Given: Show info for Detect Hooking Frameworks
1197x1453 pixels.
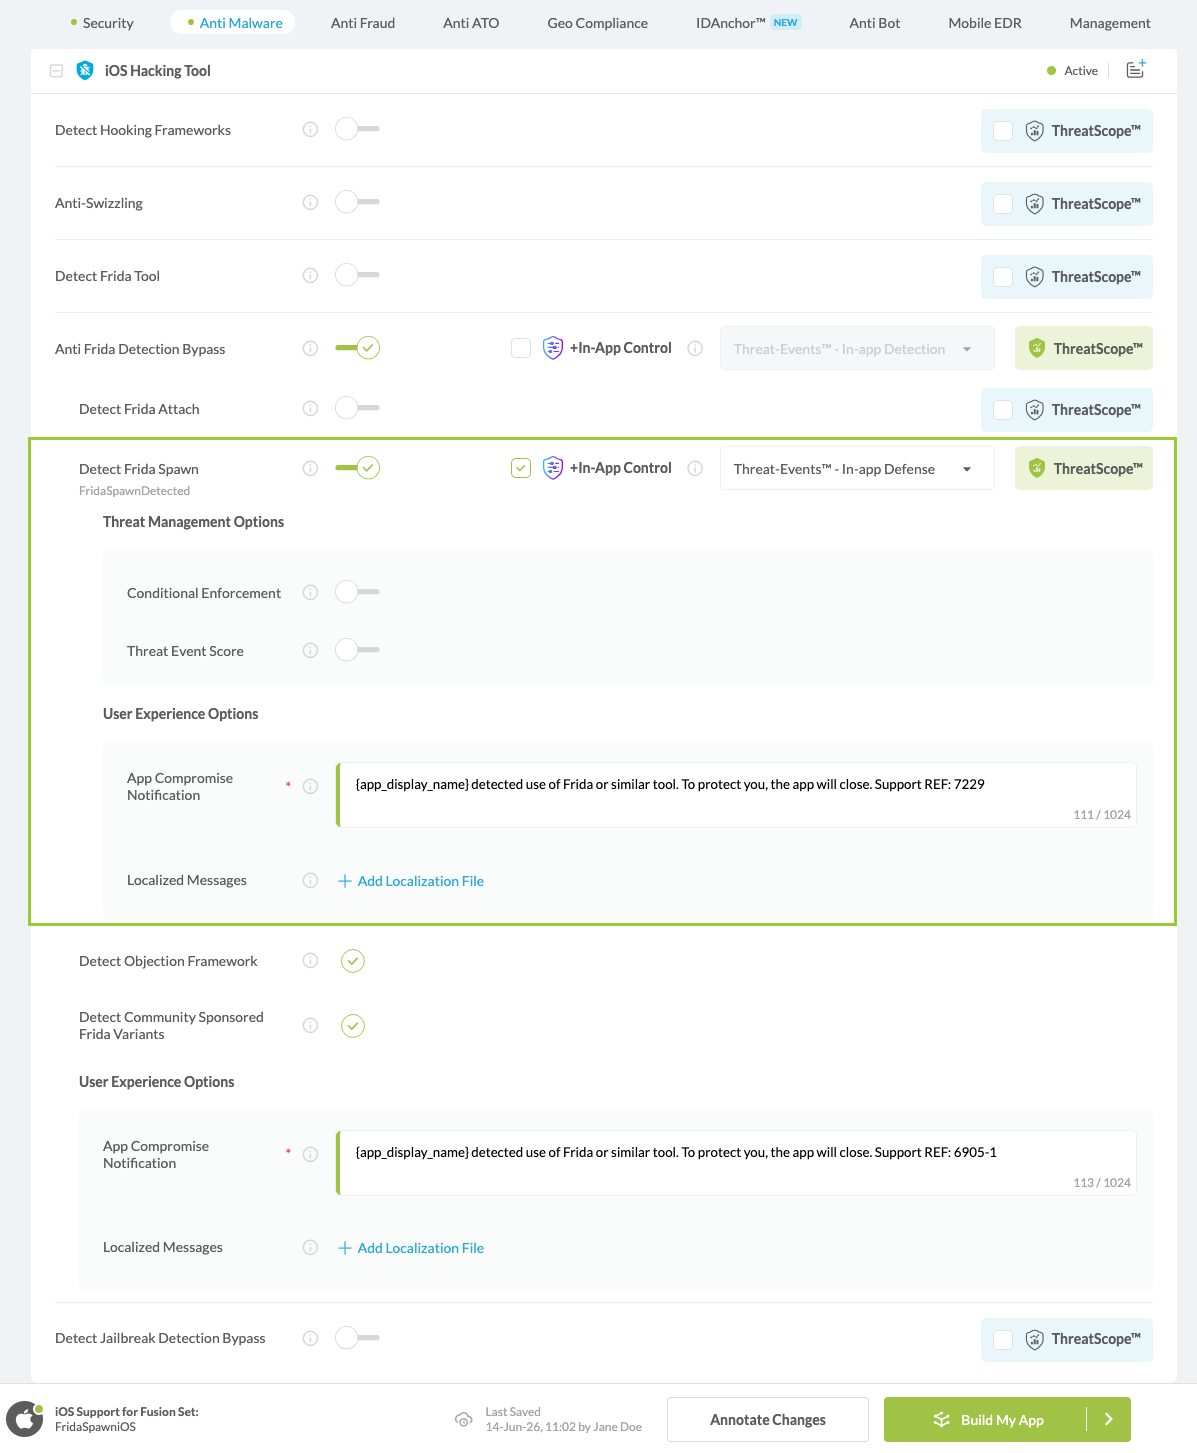Looking at the screenshot, I should coord(310,129).
